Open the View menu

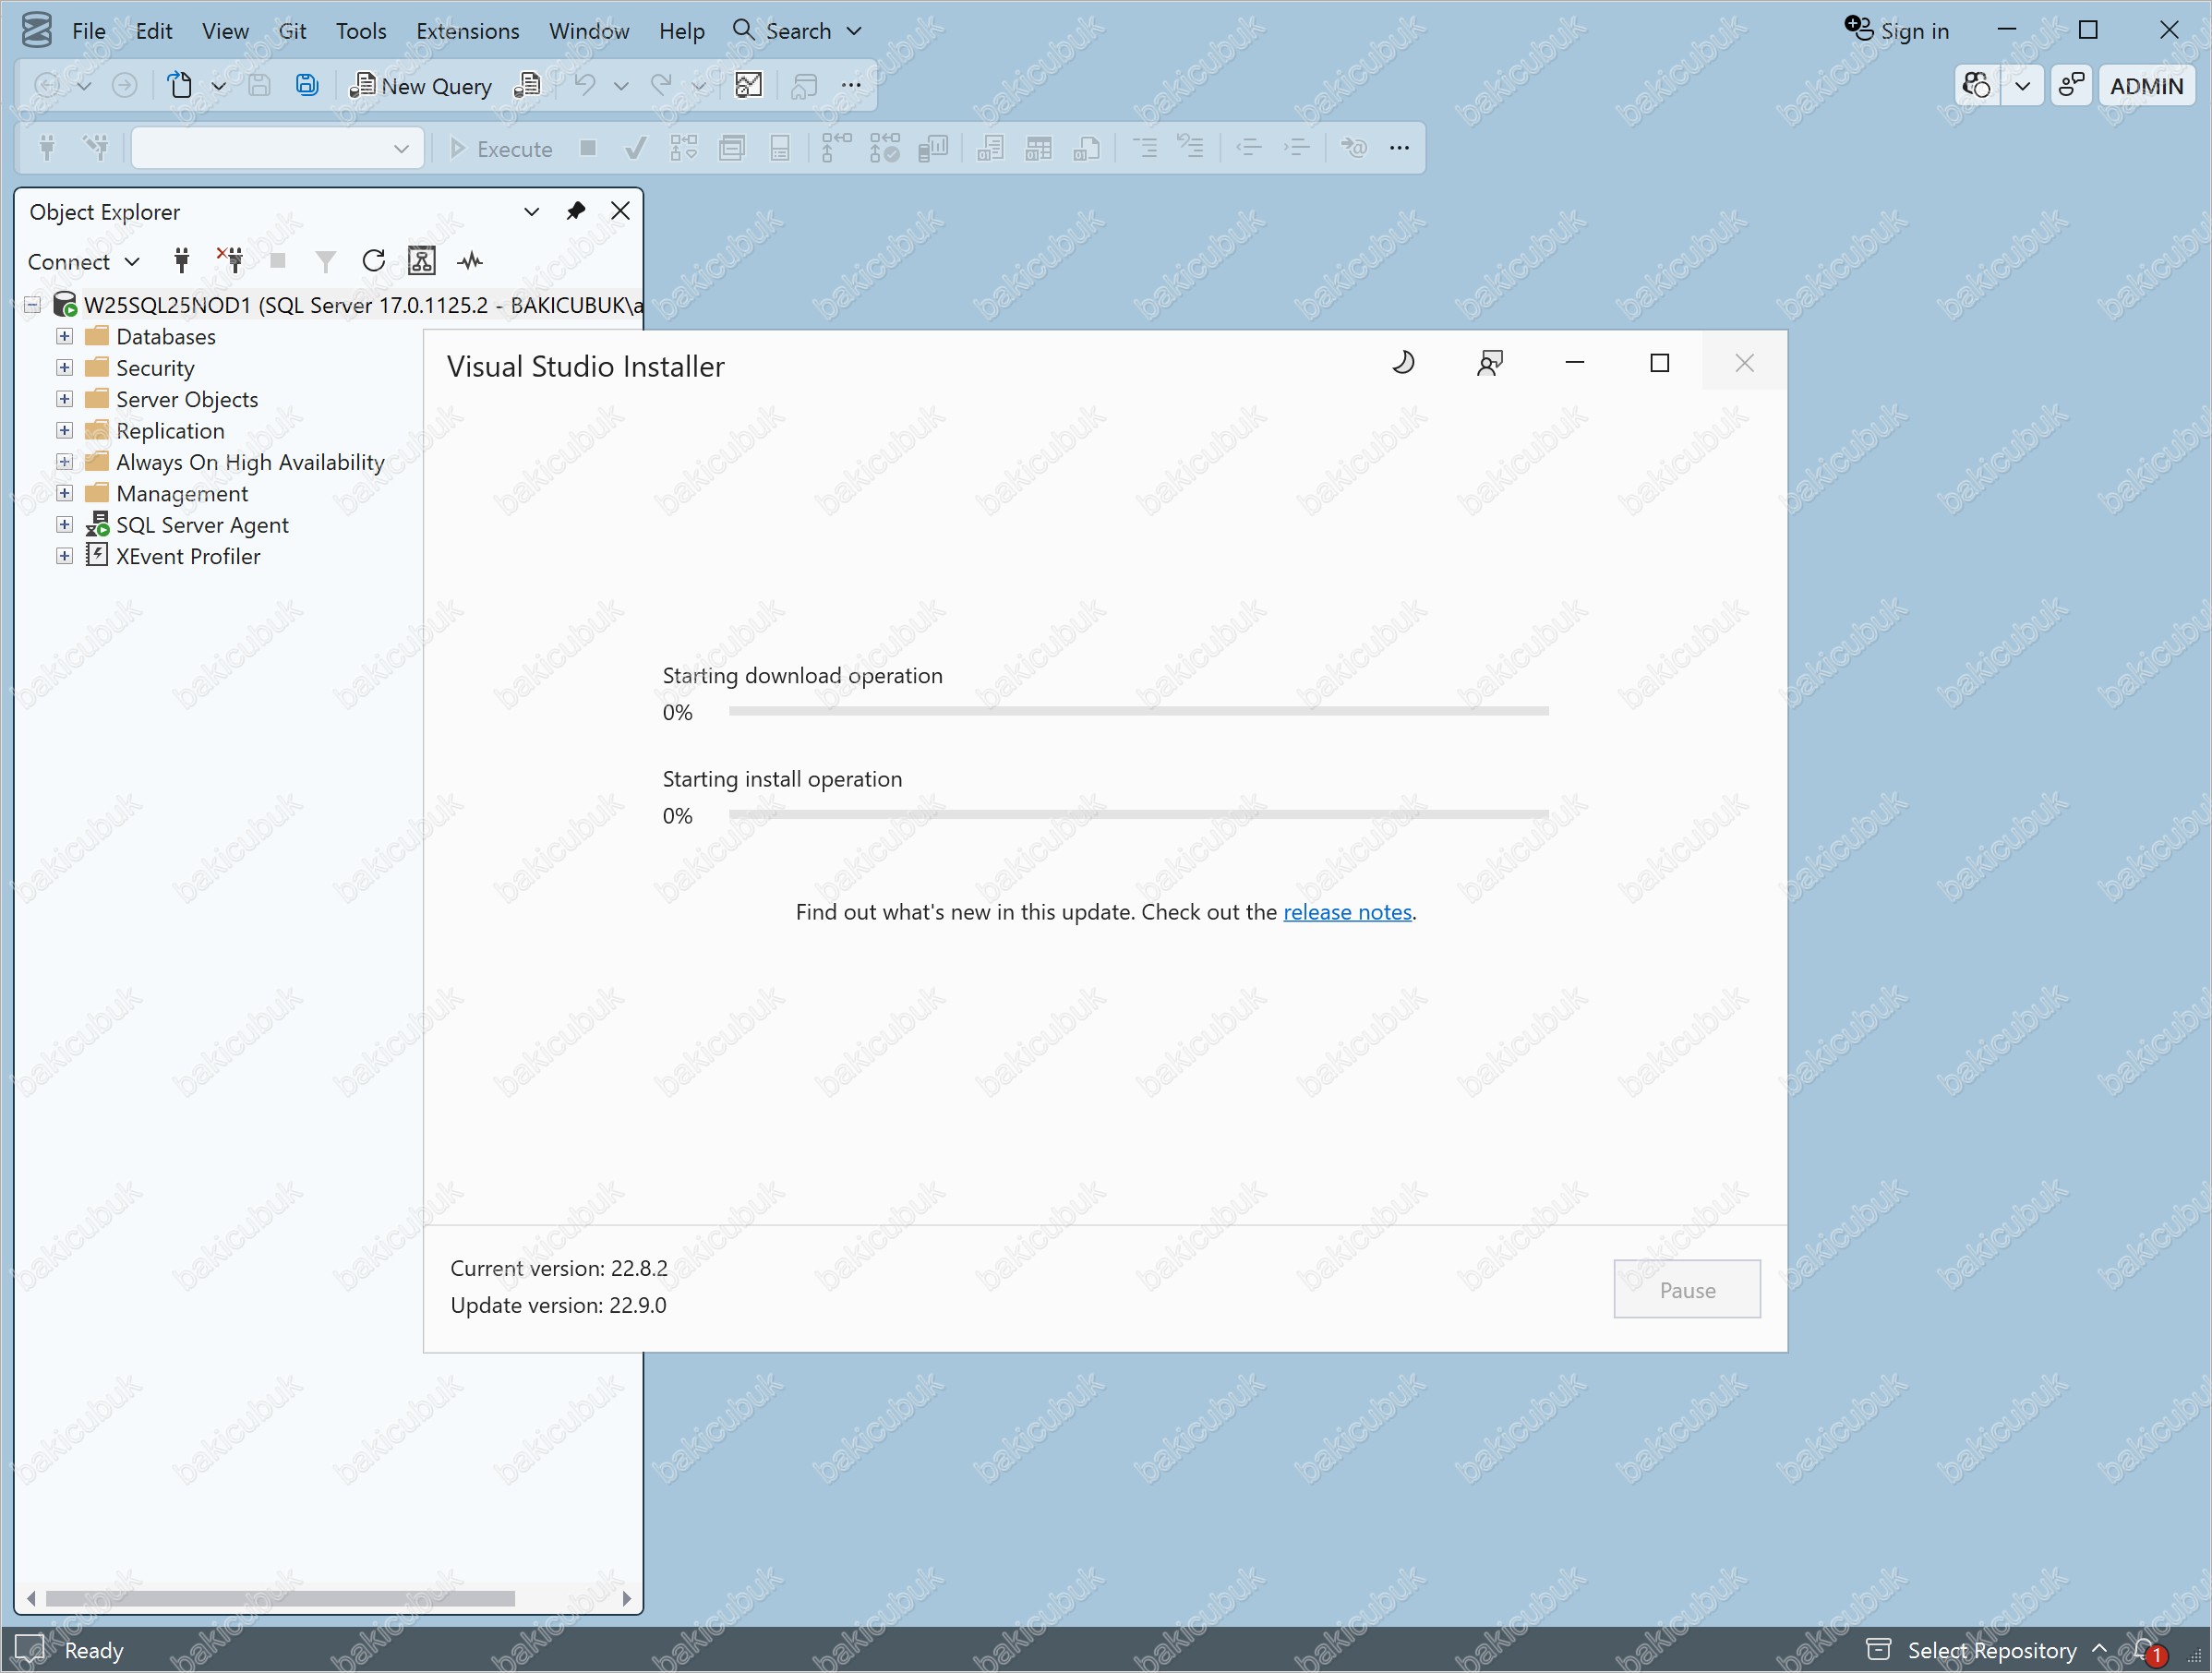225,31
